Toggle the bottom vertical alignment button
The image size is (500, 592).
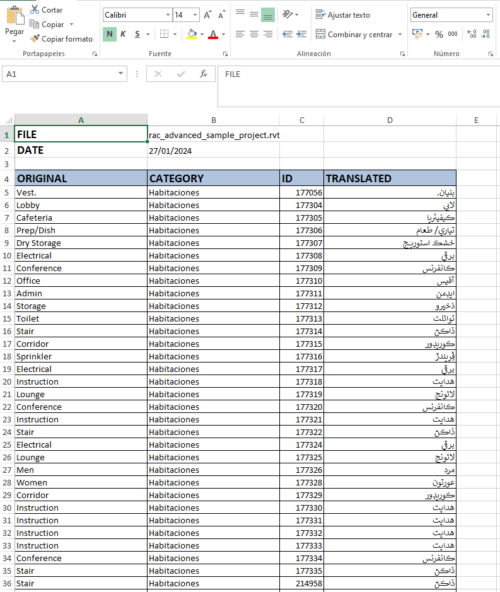point(268,15)
